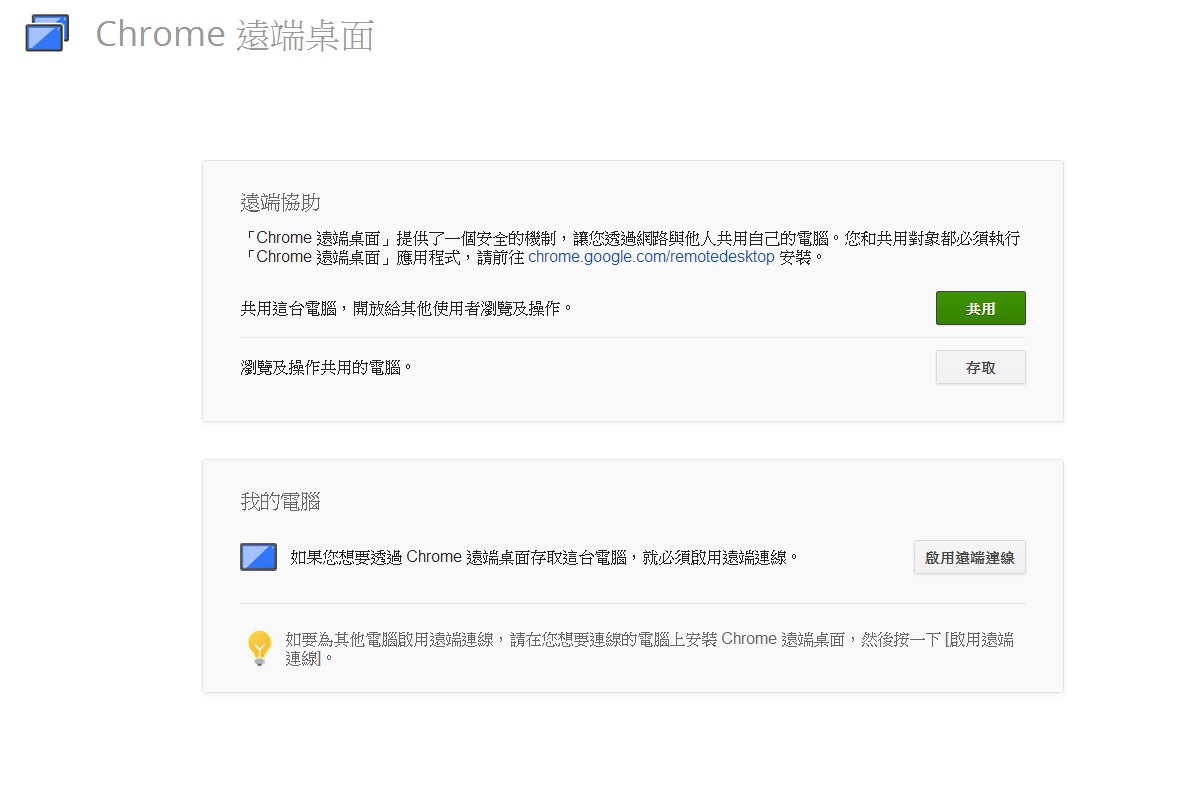The width and height of the screenshot is (1180, 801).
Task: Click the Chrome Remote Desktop logo icon
Action: point(47,33)
